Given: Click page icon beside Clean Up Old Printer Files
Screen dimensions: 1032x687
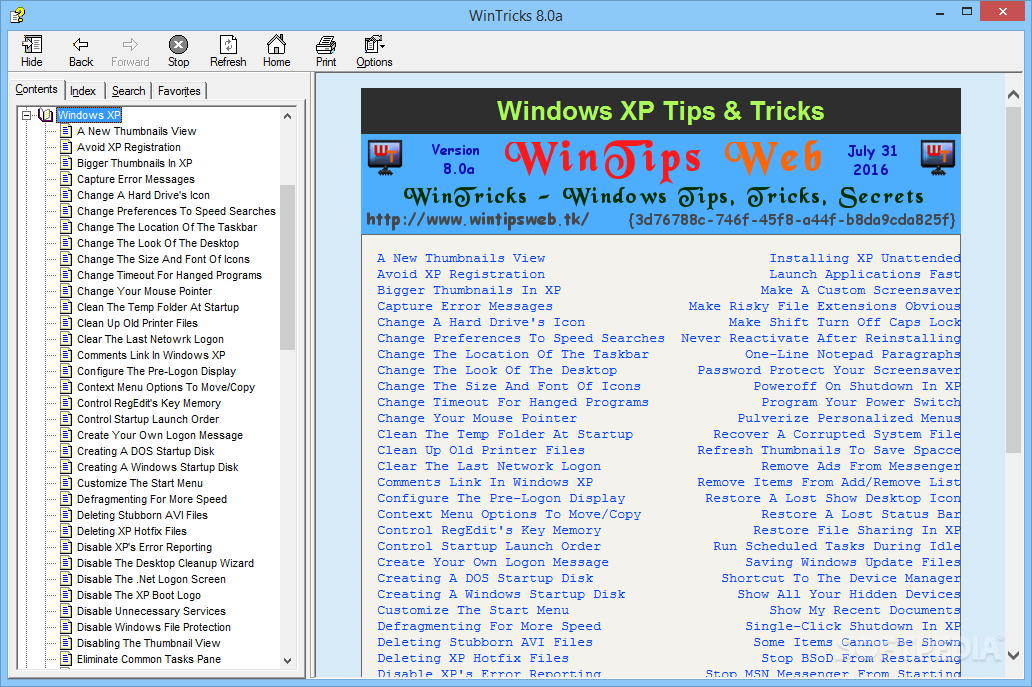Looking at the screenshot, I should point(66,323).
